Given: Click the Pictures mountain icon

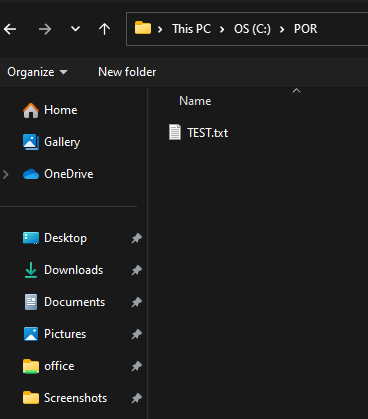Looking at the screenshot, I should [x=31, y=334].
